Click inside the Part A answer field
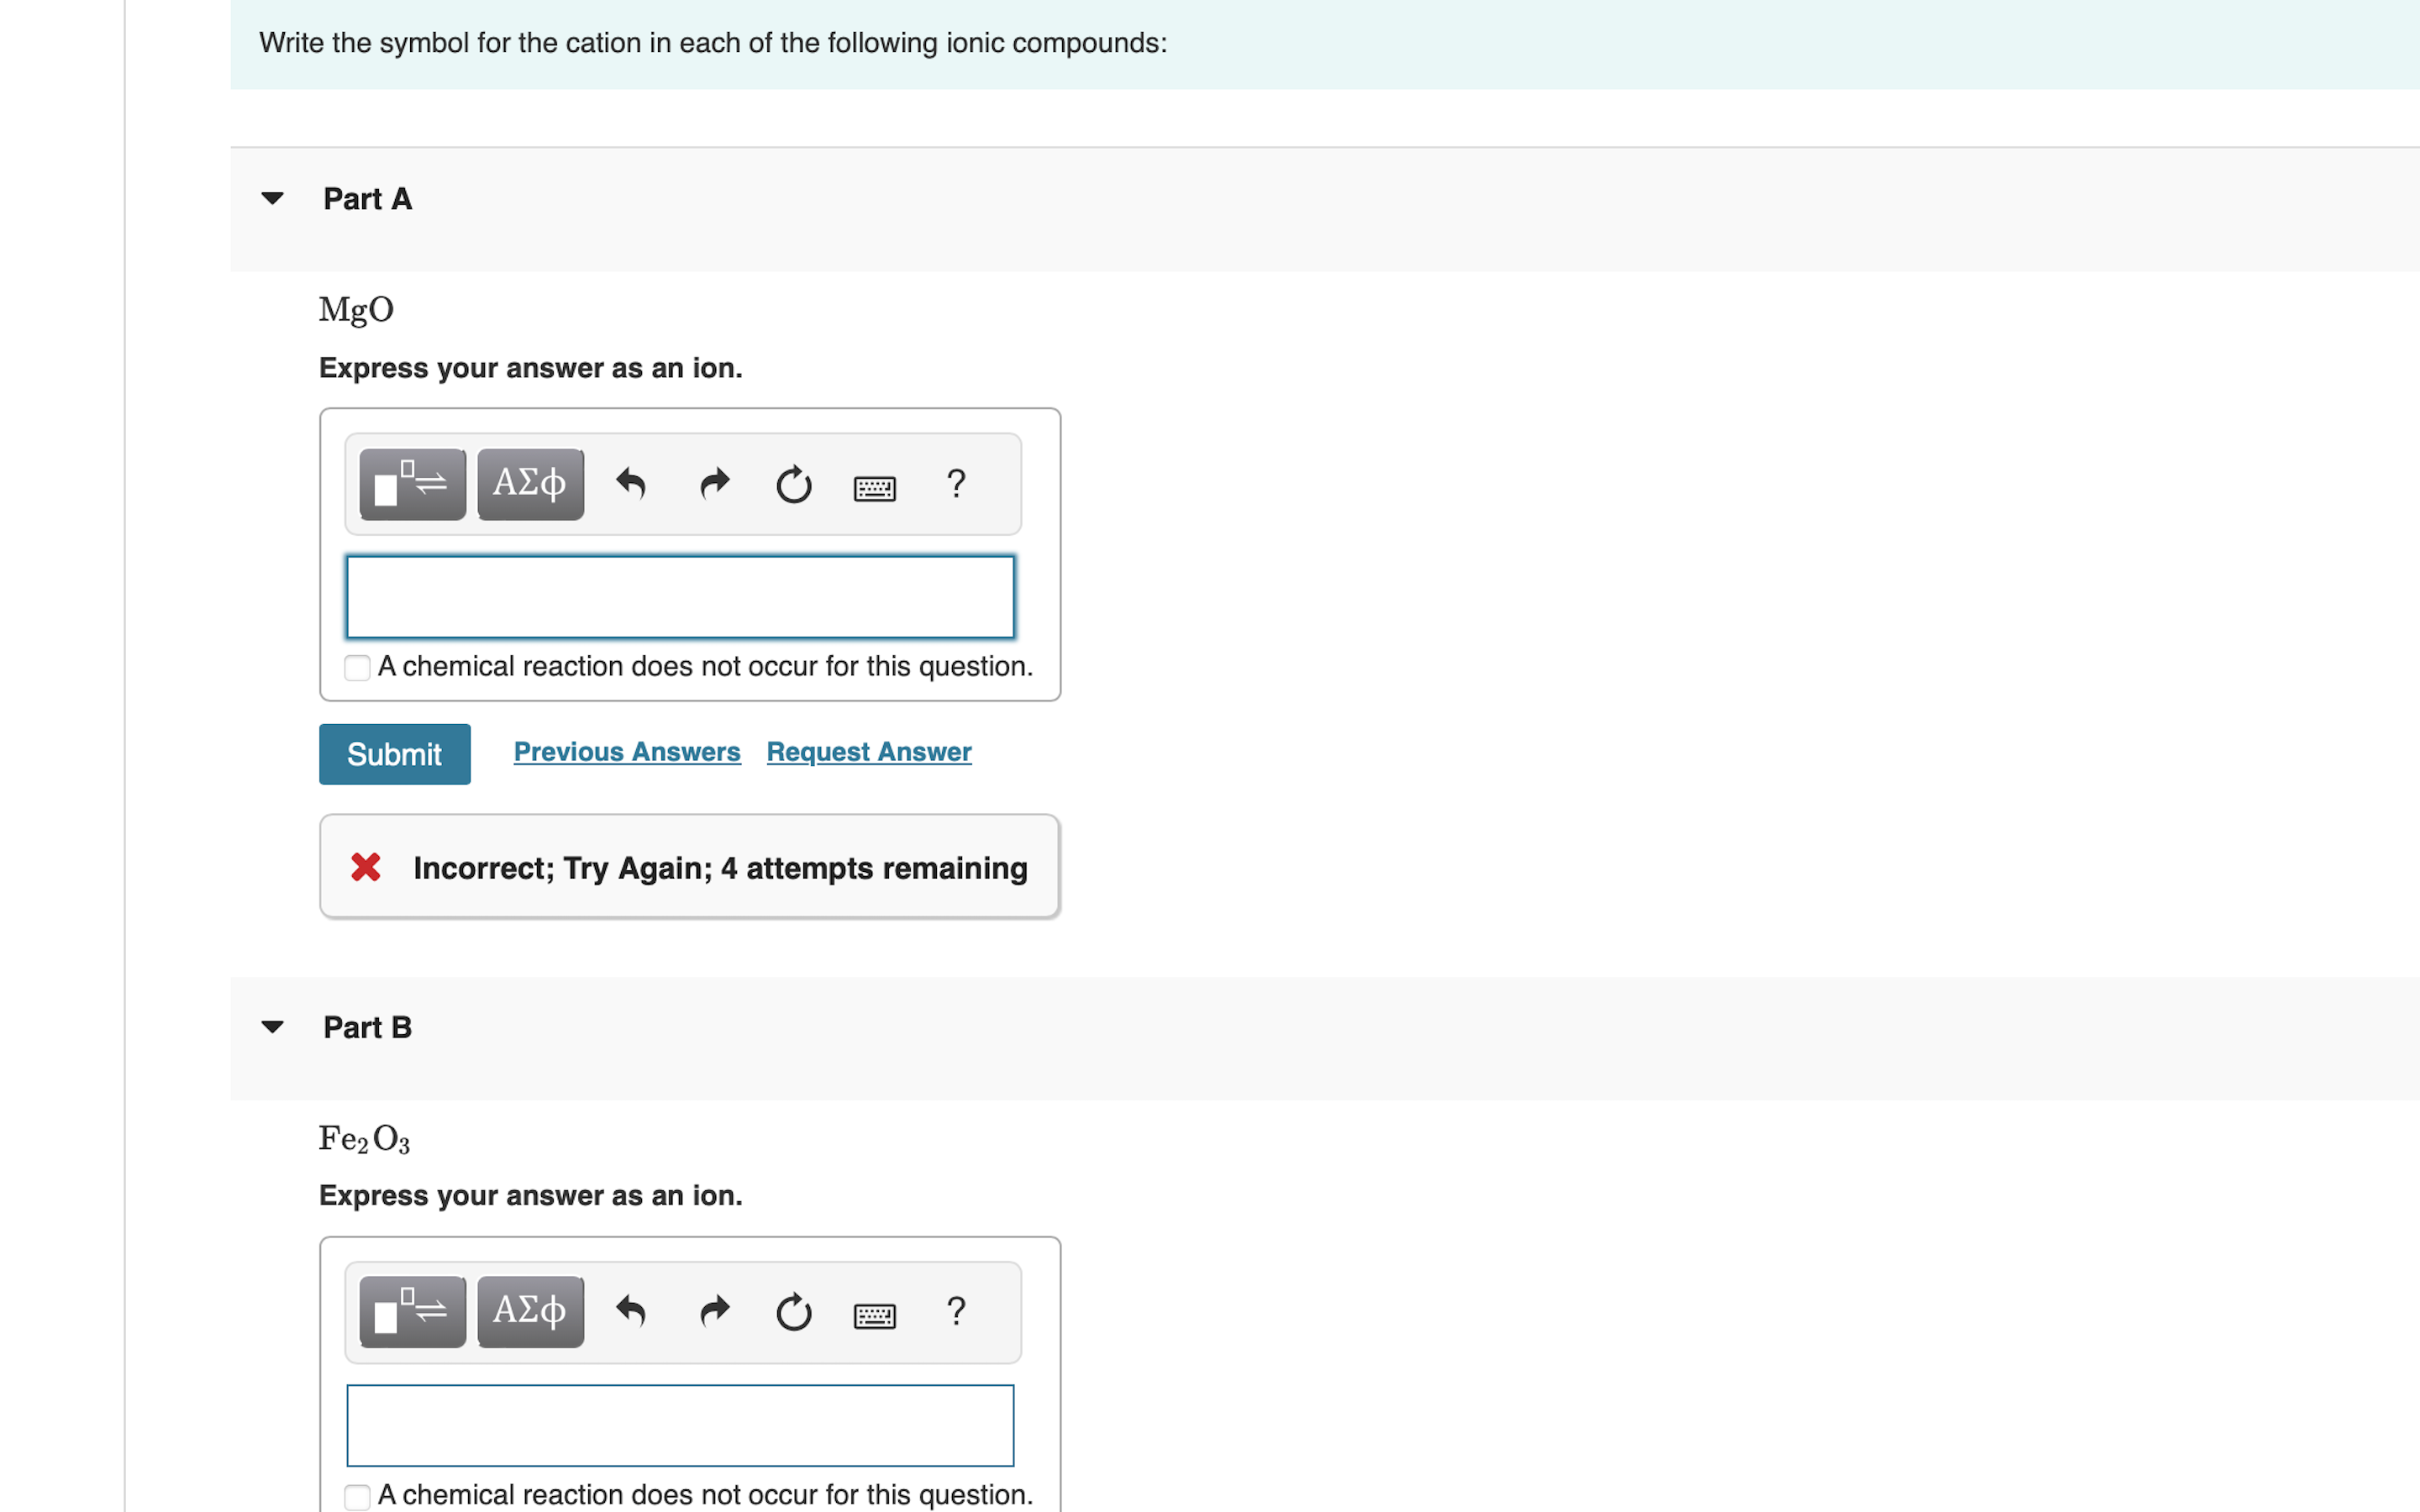The image size is (2420, 1512). tap(679, 596)
